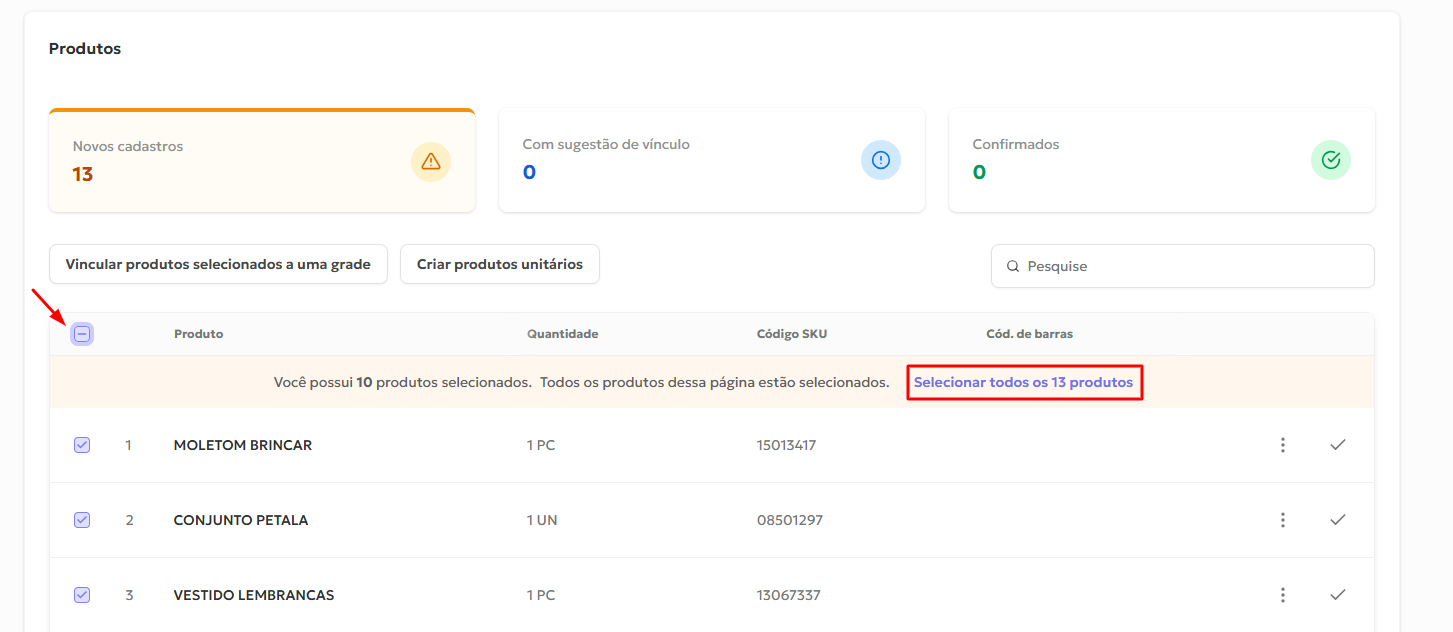Click Selecionar todos os 13 produtos link
The image size is (1453, 632).
(x=1023, y=383)
